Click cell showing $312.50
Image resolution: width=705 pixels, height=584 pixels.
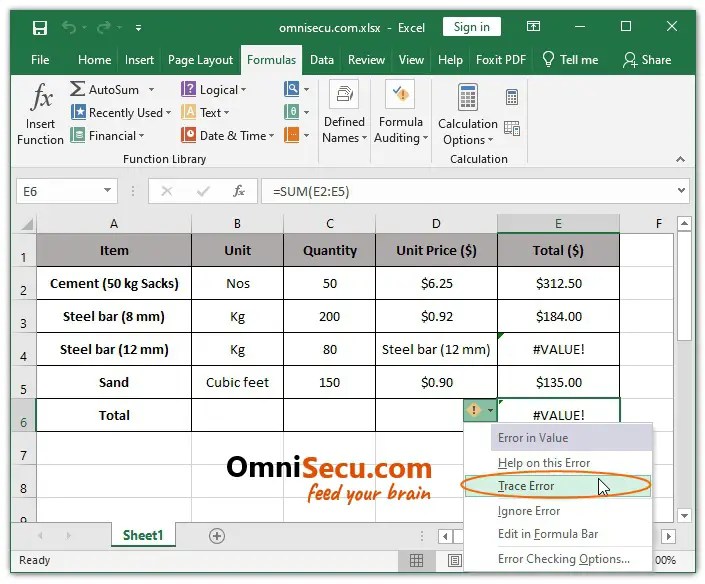click(x=558, y=283)
